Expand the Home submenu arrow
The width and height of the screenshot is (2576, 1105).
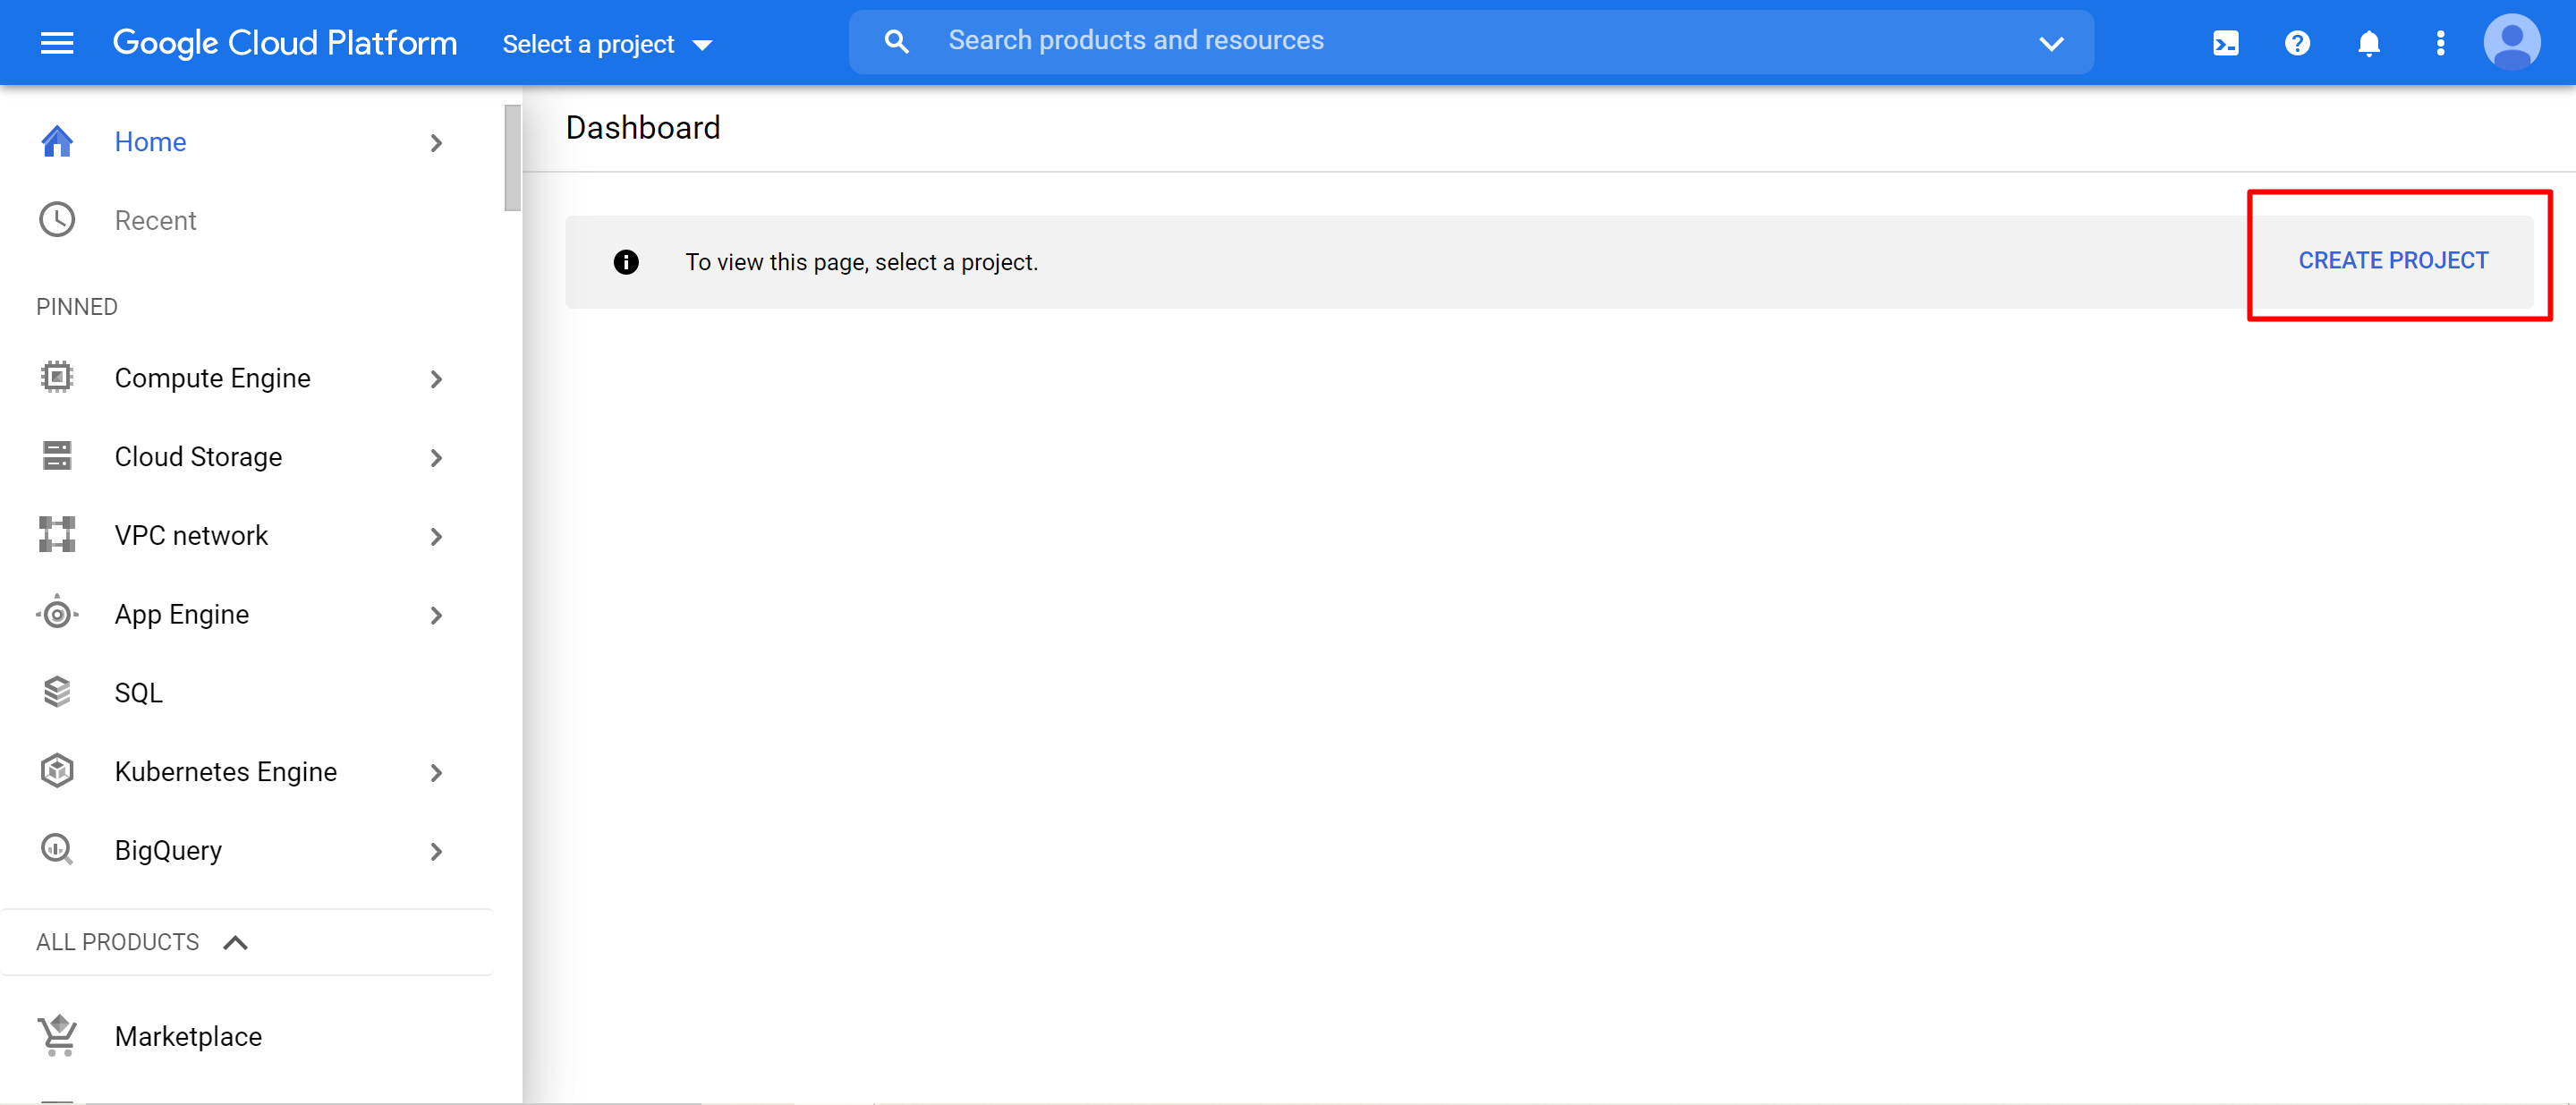[x=436, y=143]
